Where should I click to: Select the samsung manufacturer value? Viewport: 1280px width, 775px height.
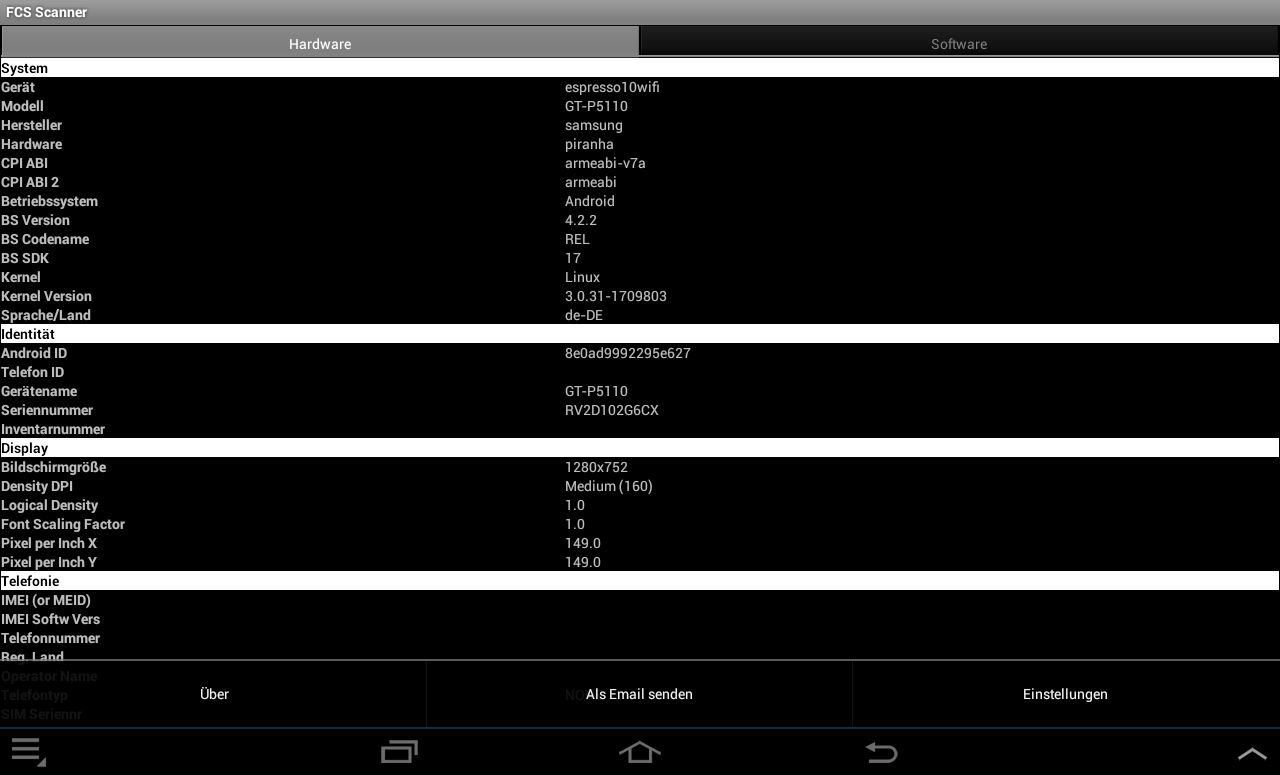pos(594,125)
